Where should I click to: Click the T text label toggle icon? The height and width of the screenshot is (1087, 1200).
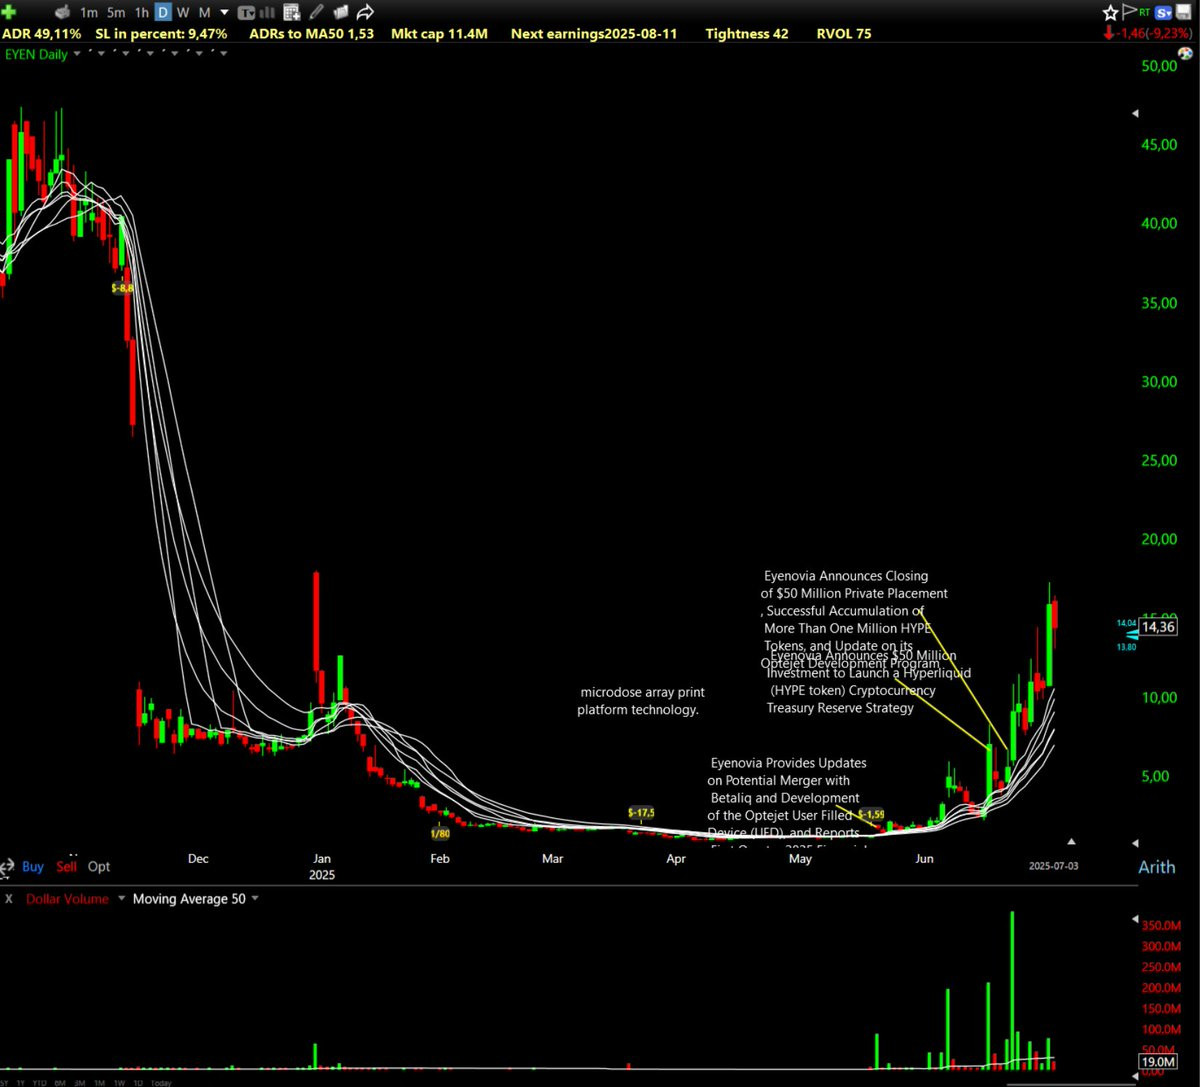[246, 13]
